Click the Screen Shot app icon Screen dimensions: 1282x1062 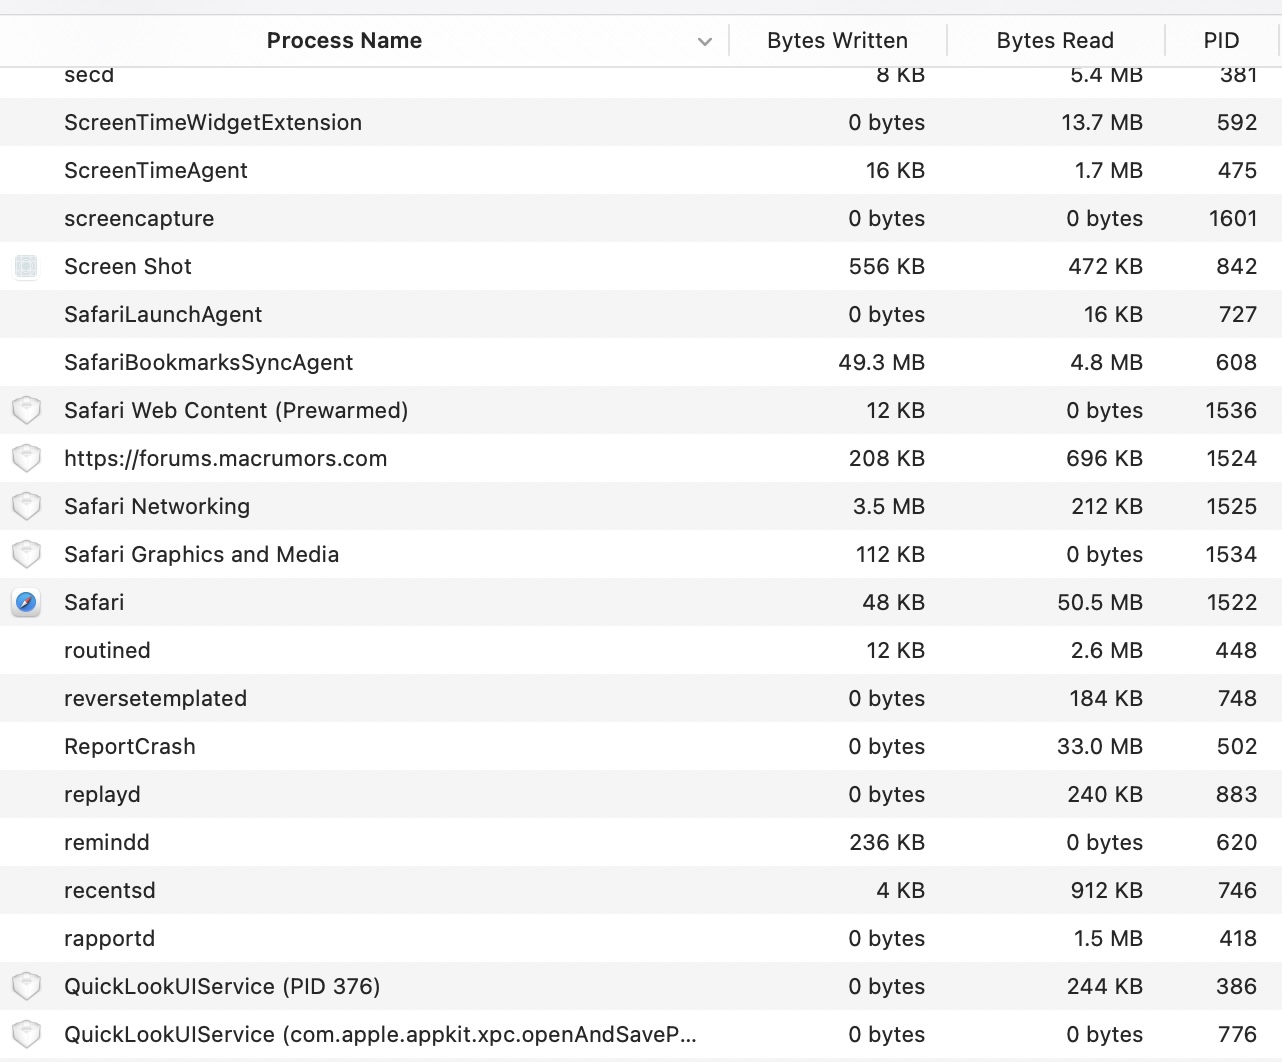click(26, 266)
